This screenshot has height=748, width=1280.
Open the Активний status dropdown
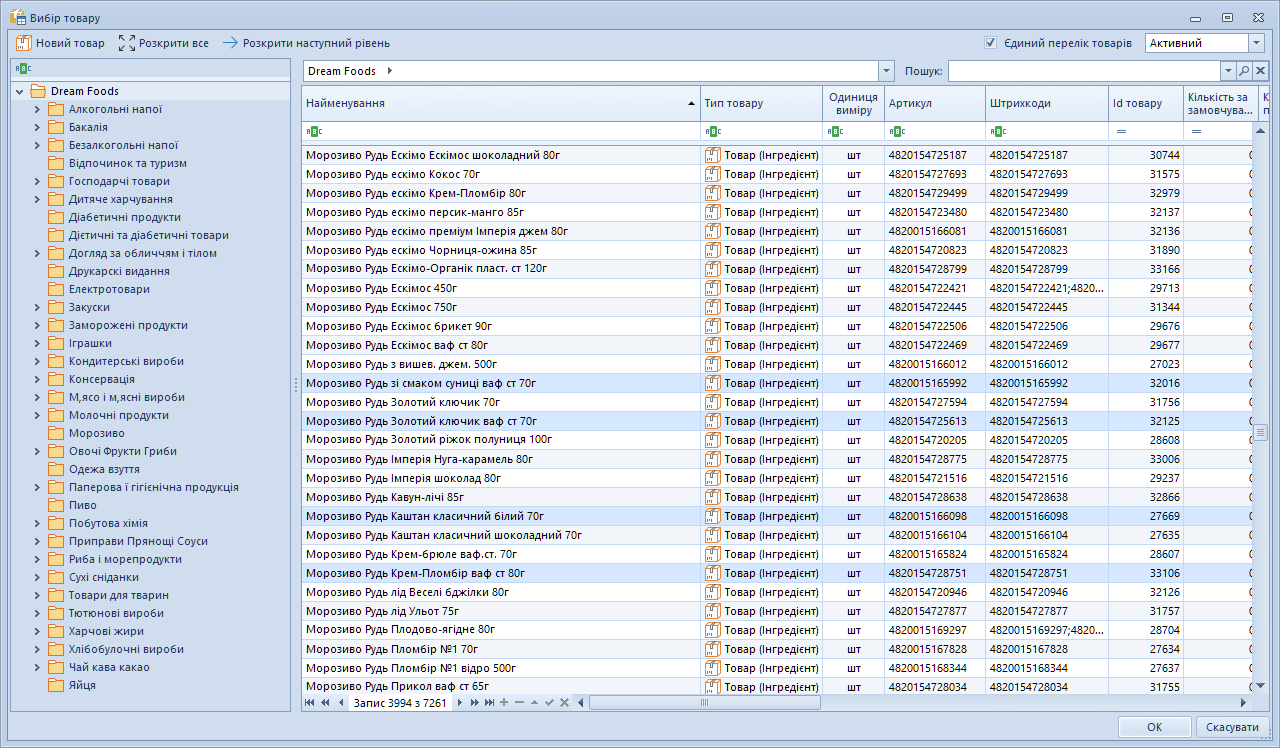(1256, 43)
